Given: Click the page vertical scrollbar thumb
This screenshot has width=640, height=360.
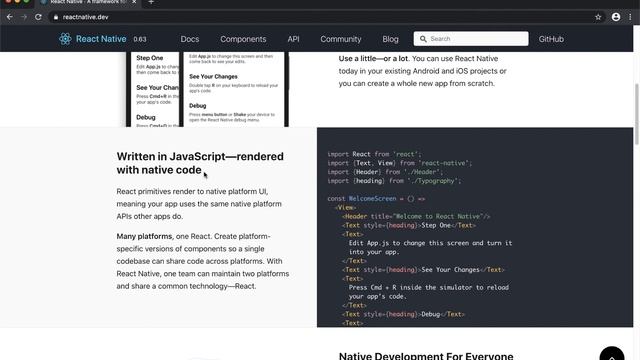Looking at the screenshot, I should click(x=637, y=114).
